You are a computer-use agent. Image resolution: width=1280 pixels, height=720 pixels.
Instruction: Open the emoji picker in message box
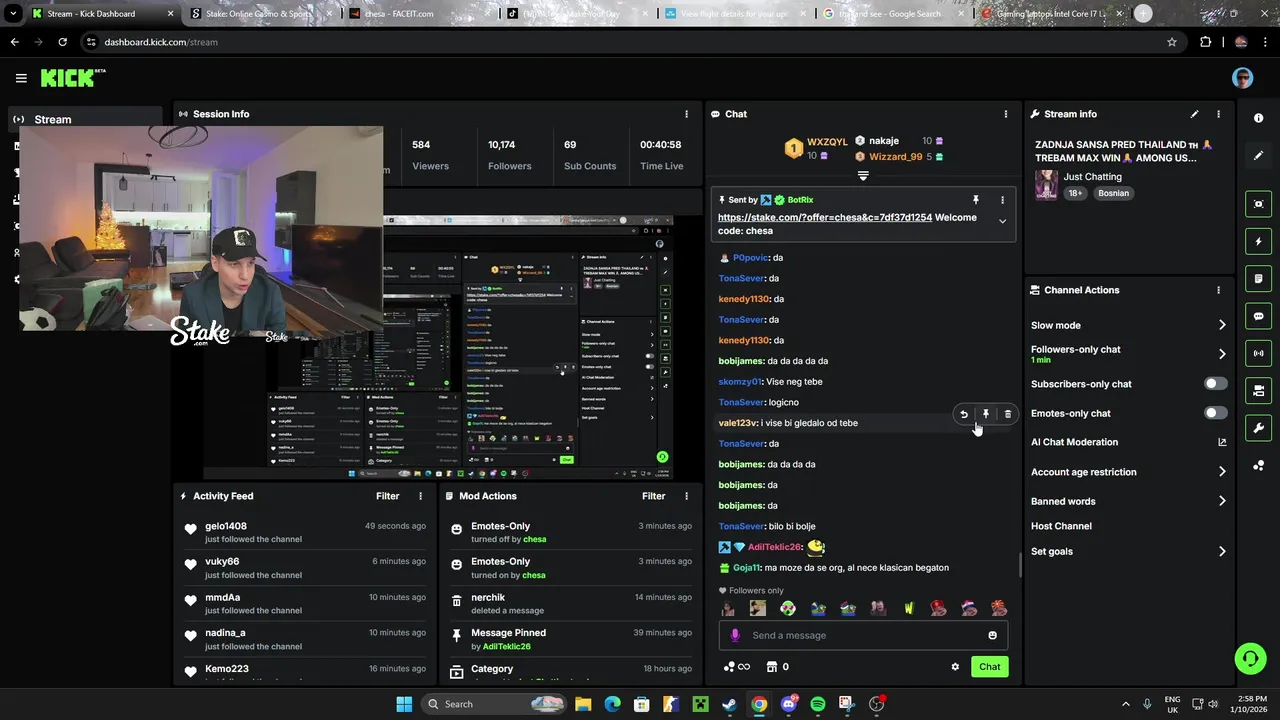(992, 635)
